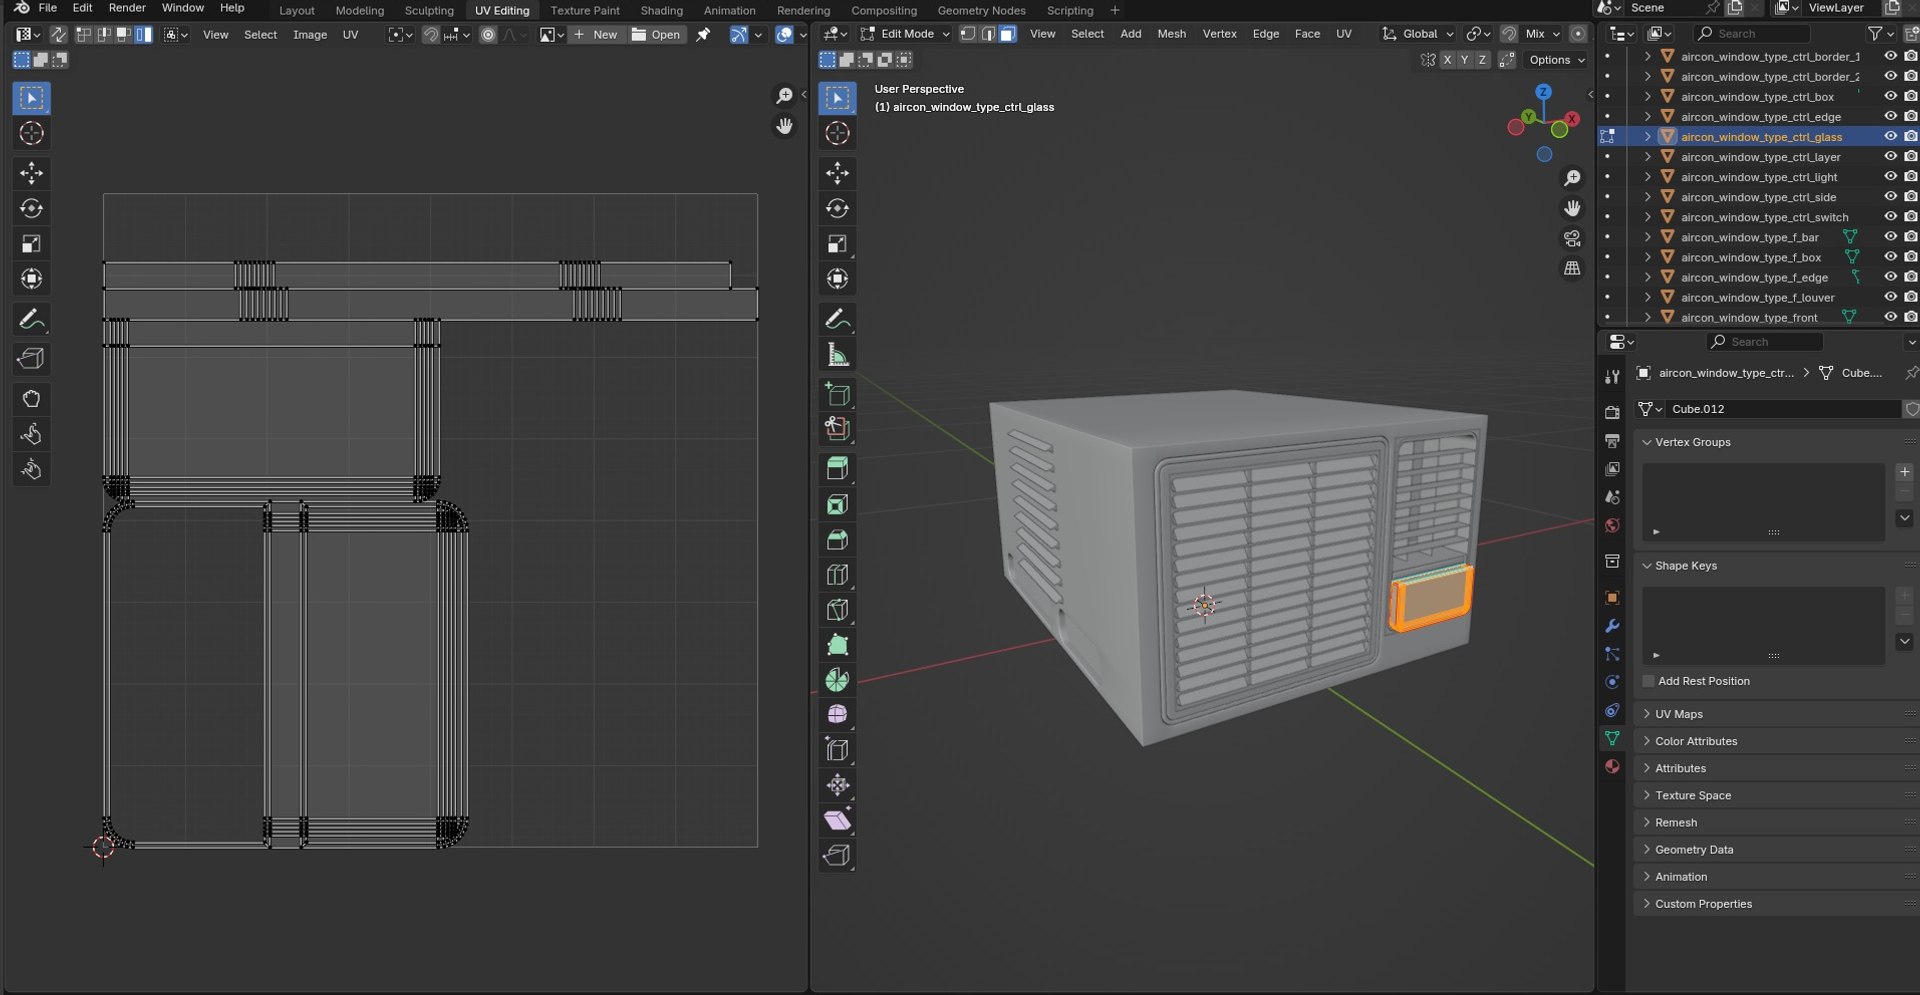Open the Material properties tab icon
Image resolution: width=1920 pixels, height=995 pixels.
point(1612,766)
